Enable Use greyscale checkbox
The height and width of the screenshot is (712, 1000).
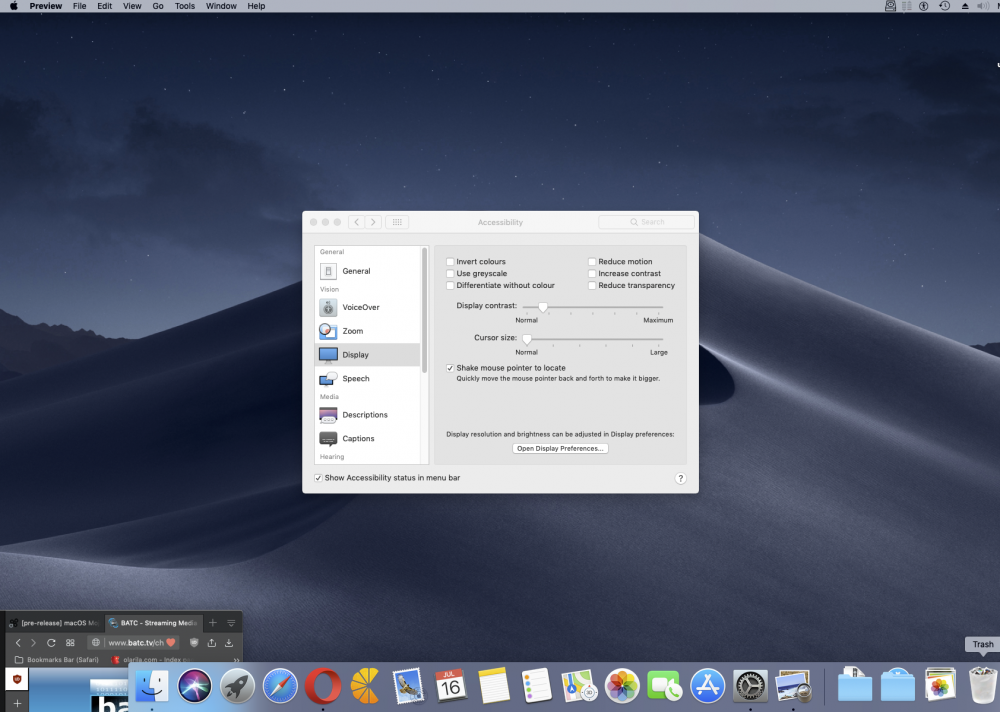point(450,274)
